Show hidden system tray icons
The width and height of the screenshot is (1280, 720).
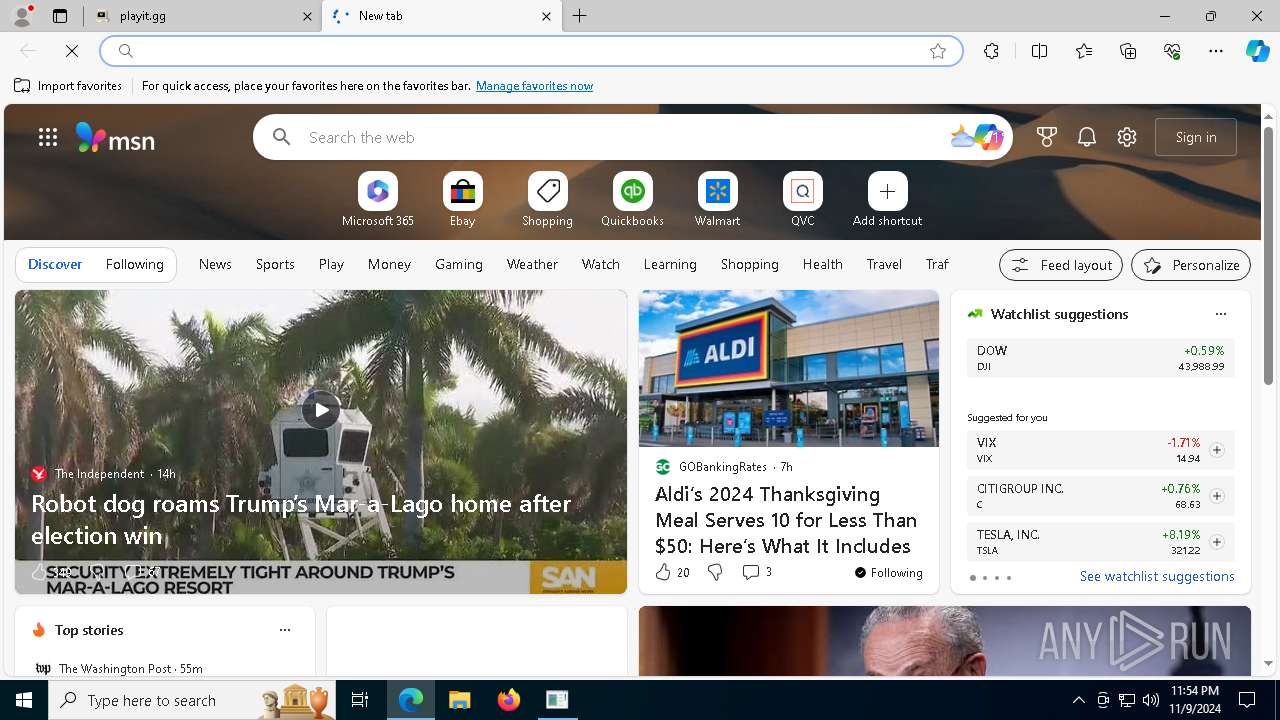[1078, 700]
